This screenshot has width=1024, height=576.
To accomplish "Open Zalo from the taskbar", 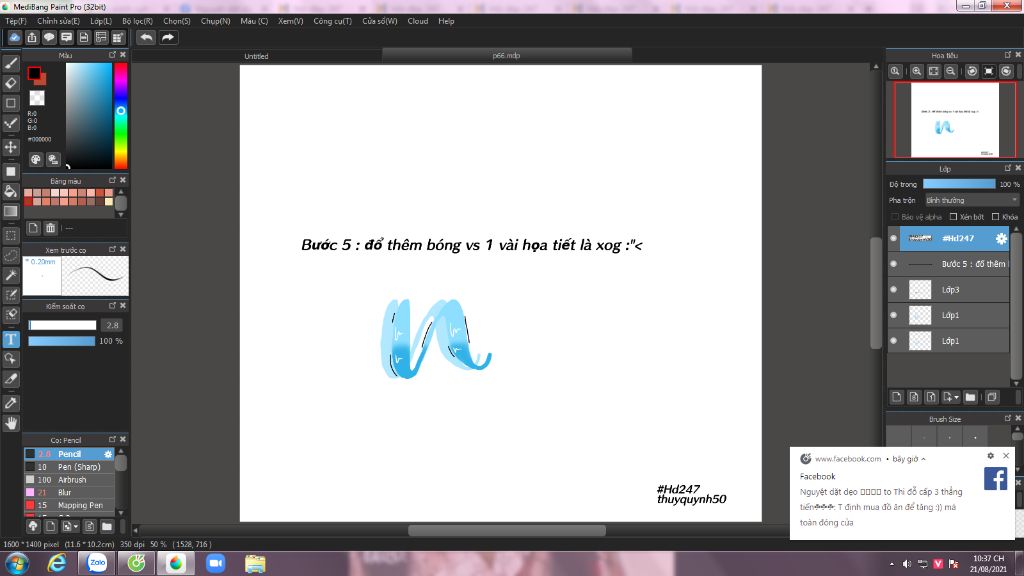I will click(x=97, y=563).
